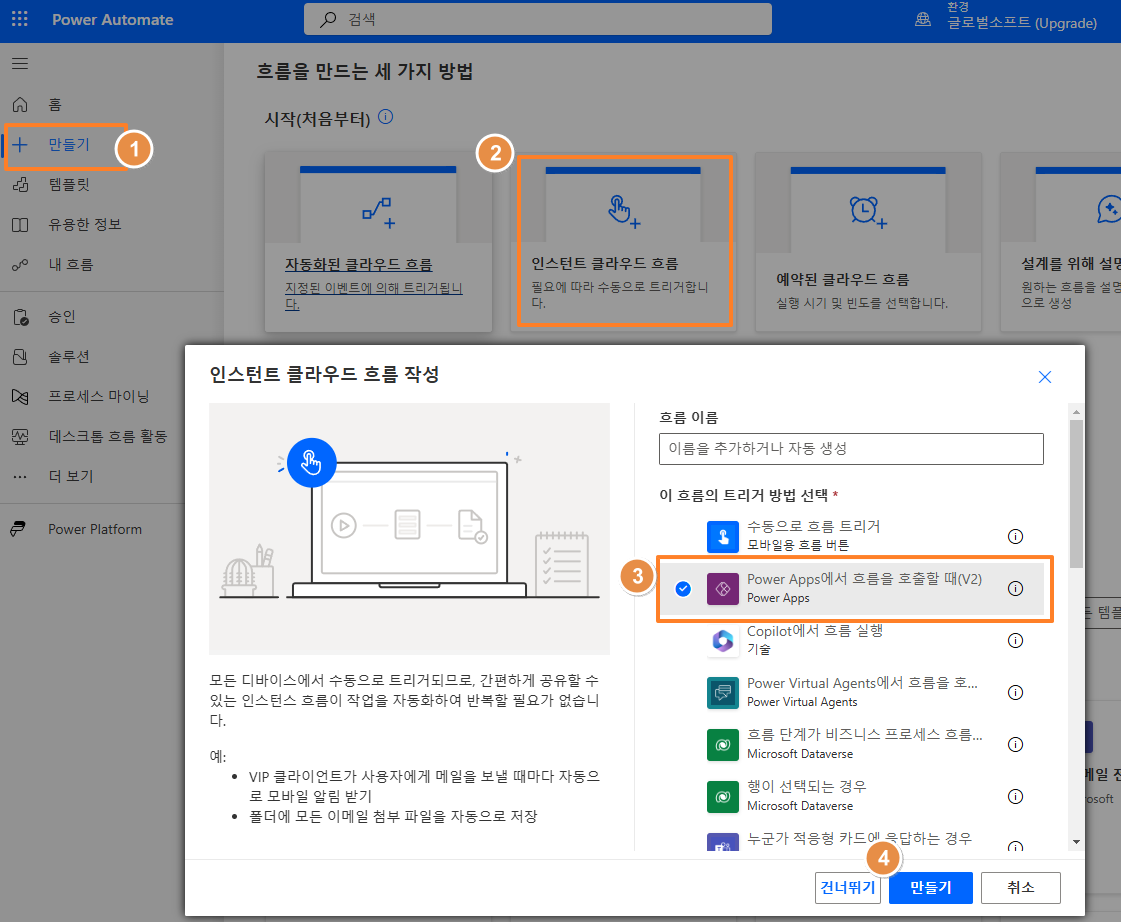
Task: Select the Copilot에서 흐름 실행 trigger
Action: [x=851, y=640]
